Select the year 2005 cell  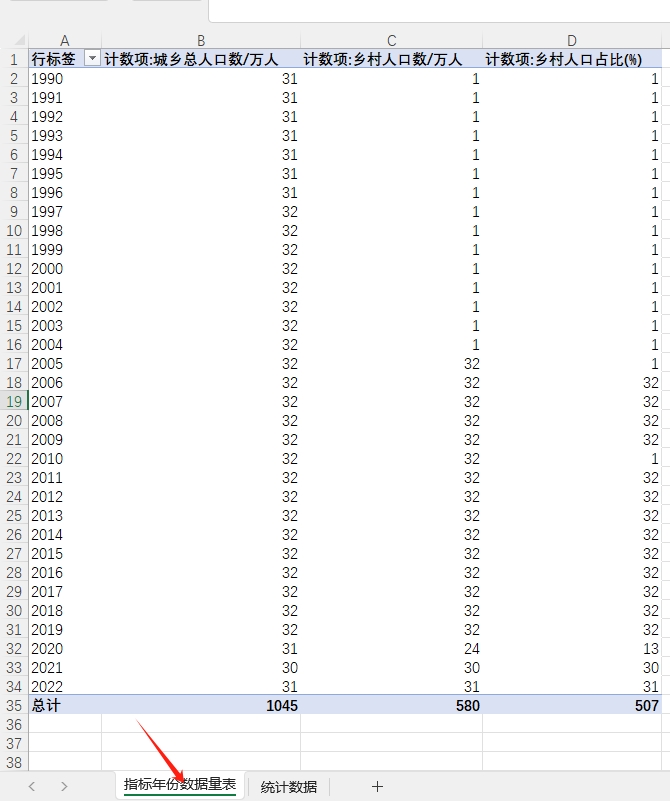pyautogui.click(x=65, y=364)
